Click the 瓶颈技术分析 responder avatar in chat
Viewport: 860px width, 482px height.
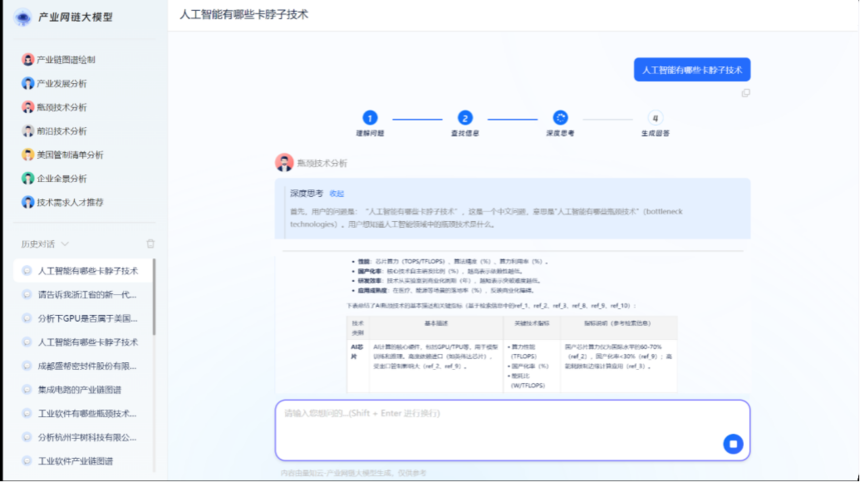pyautogui.click(x=284, y=163)
